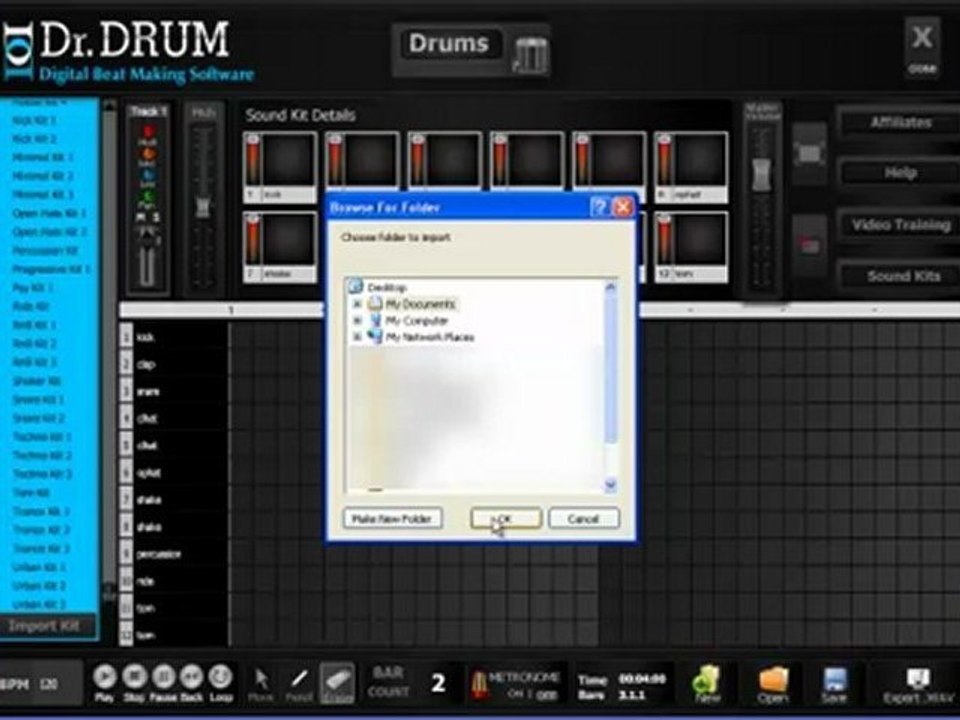Select Techno Kit 1 from kit list
The height and width of the screenshot is (720, 960).
[42, 437]
